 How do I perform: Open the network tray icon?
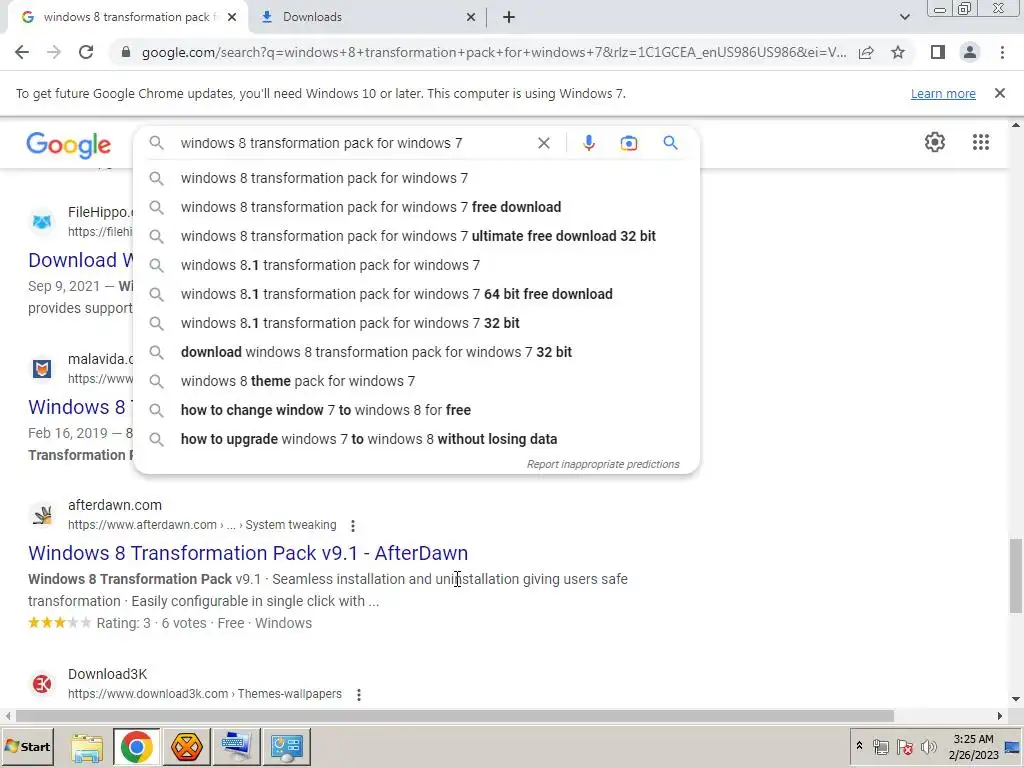[x=881, y=746]
